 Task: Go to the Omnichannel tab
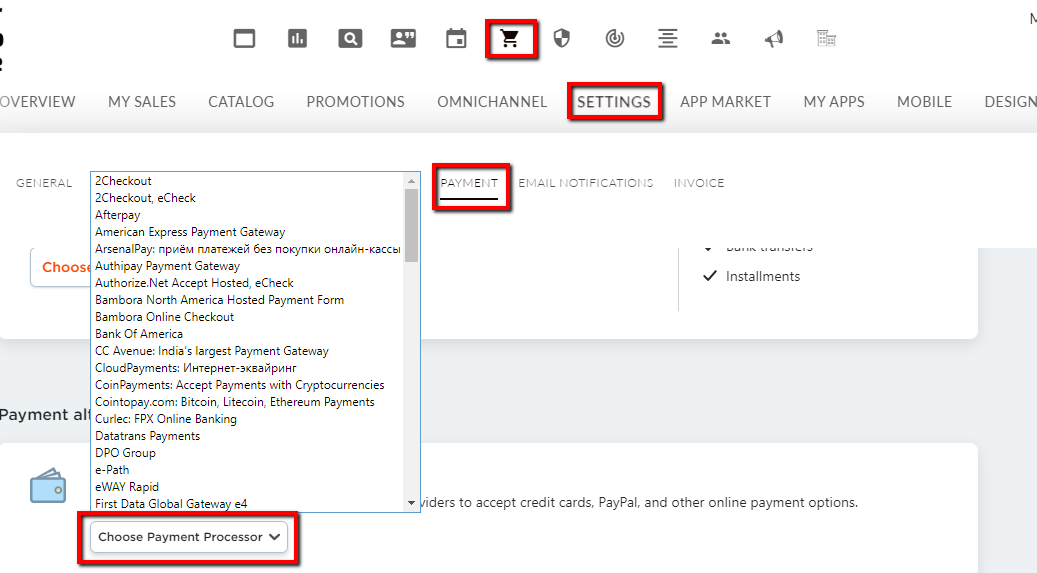(x=492, y=102)
